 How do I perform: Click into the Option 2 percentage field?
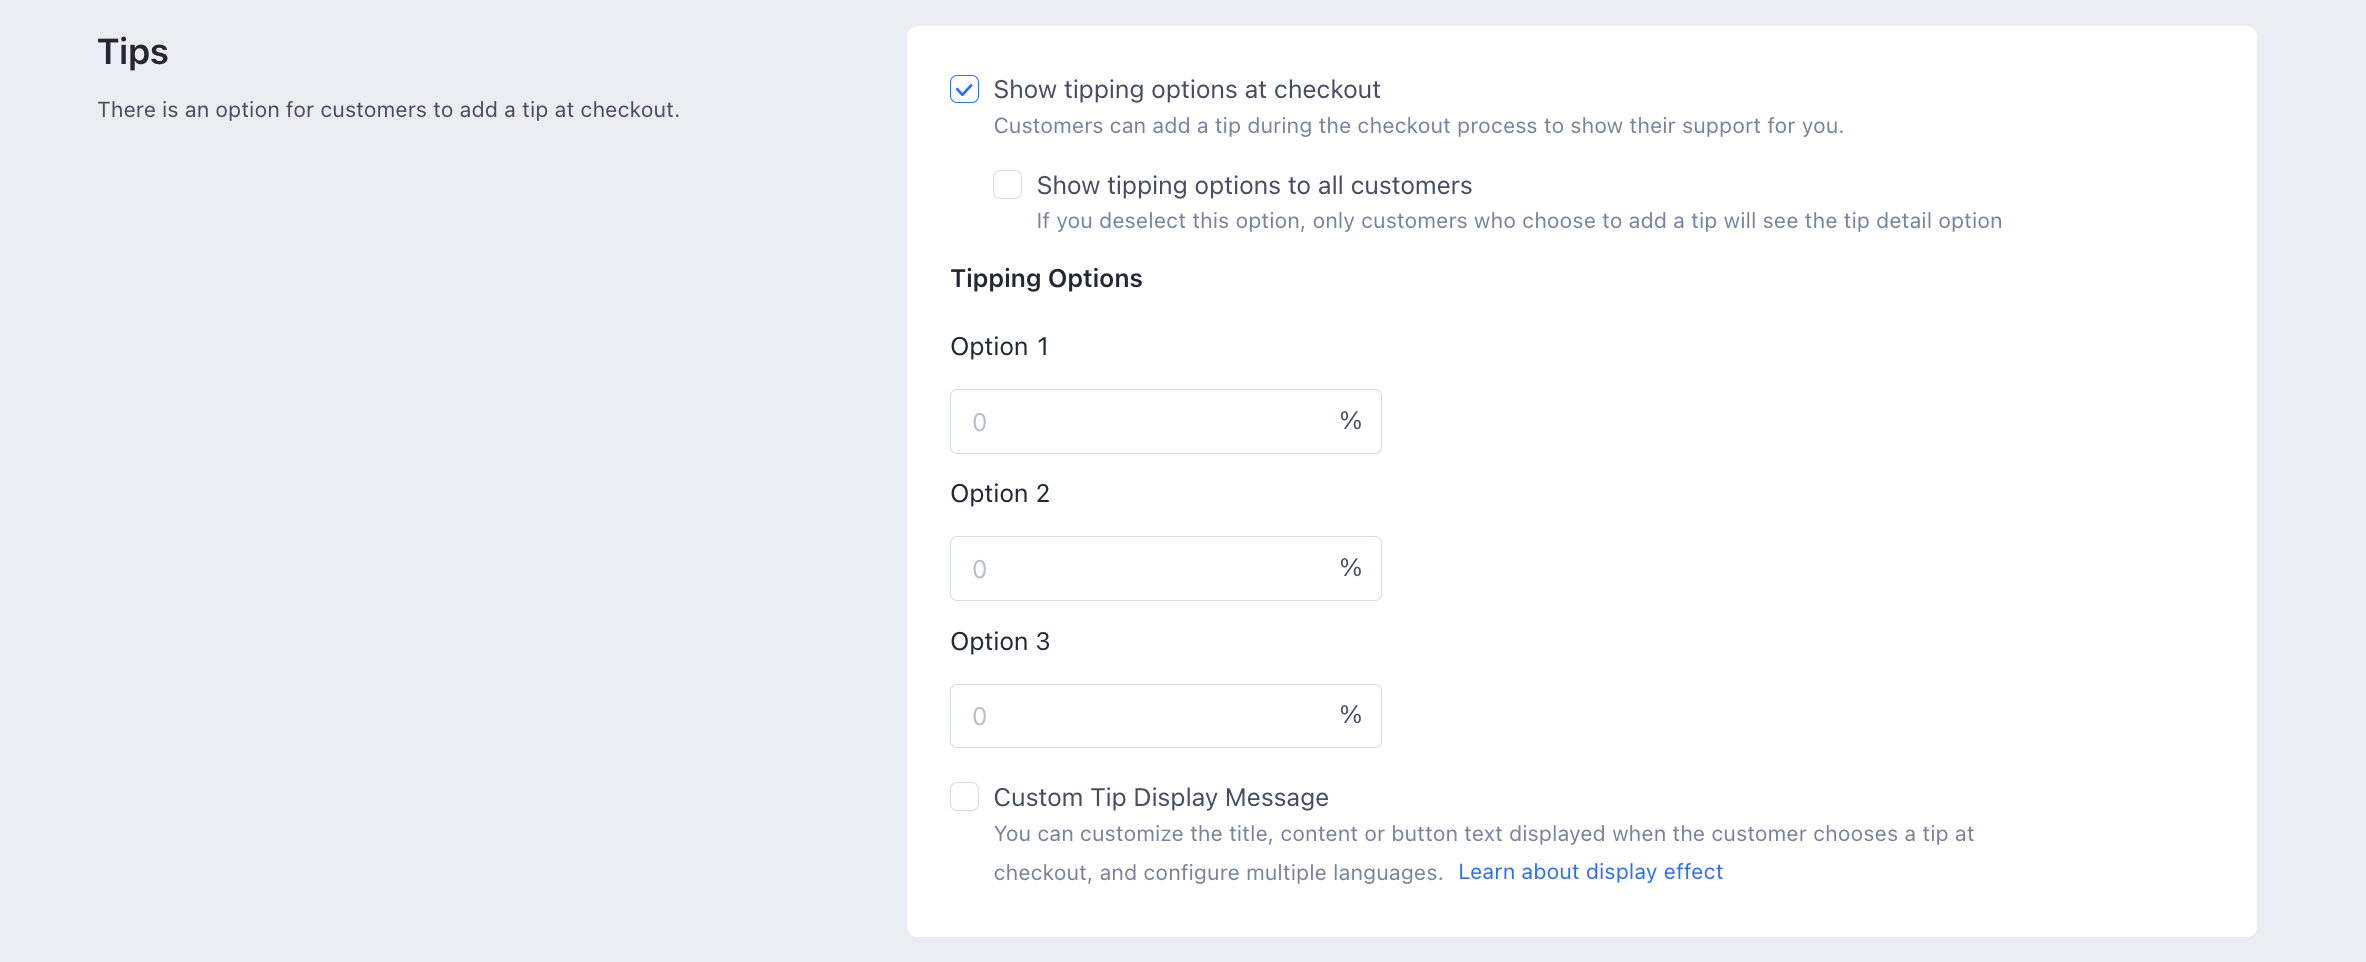tap(1140, 569)
